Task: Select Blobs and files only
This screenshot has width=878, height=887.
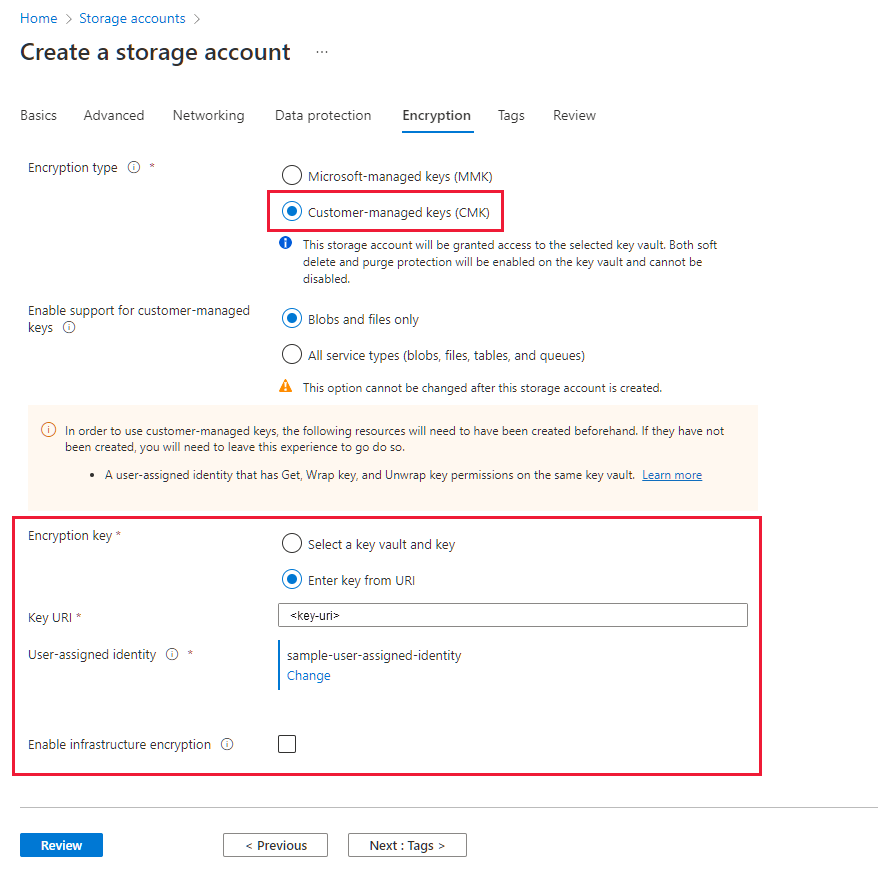Action: coord(291,319)
